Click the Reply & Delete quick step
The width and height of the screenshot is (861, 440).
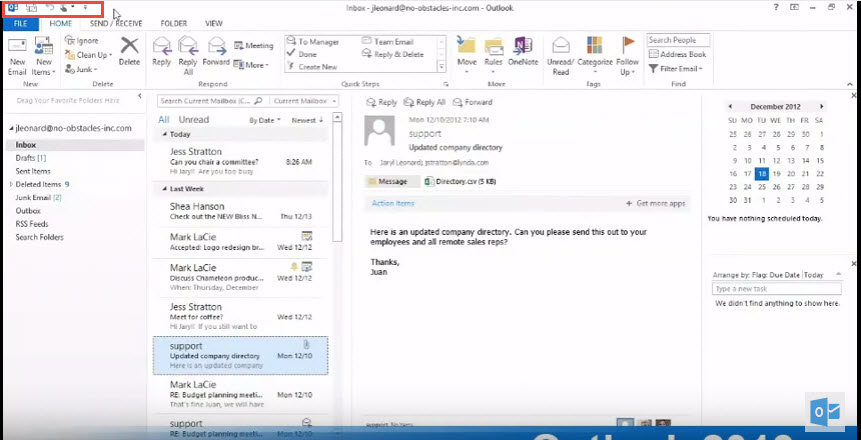tap(393, 54)
